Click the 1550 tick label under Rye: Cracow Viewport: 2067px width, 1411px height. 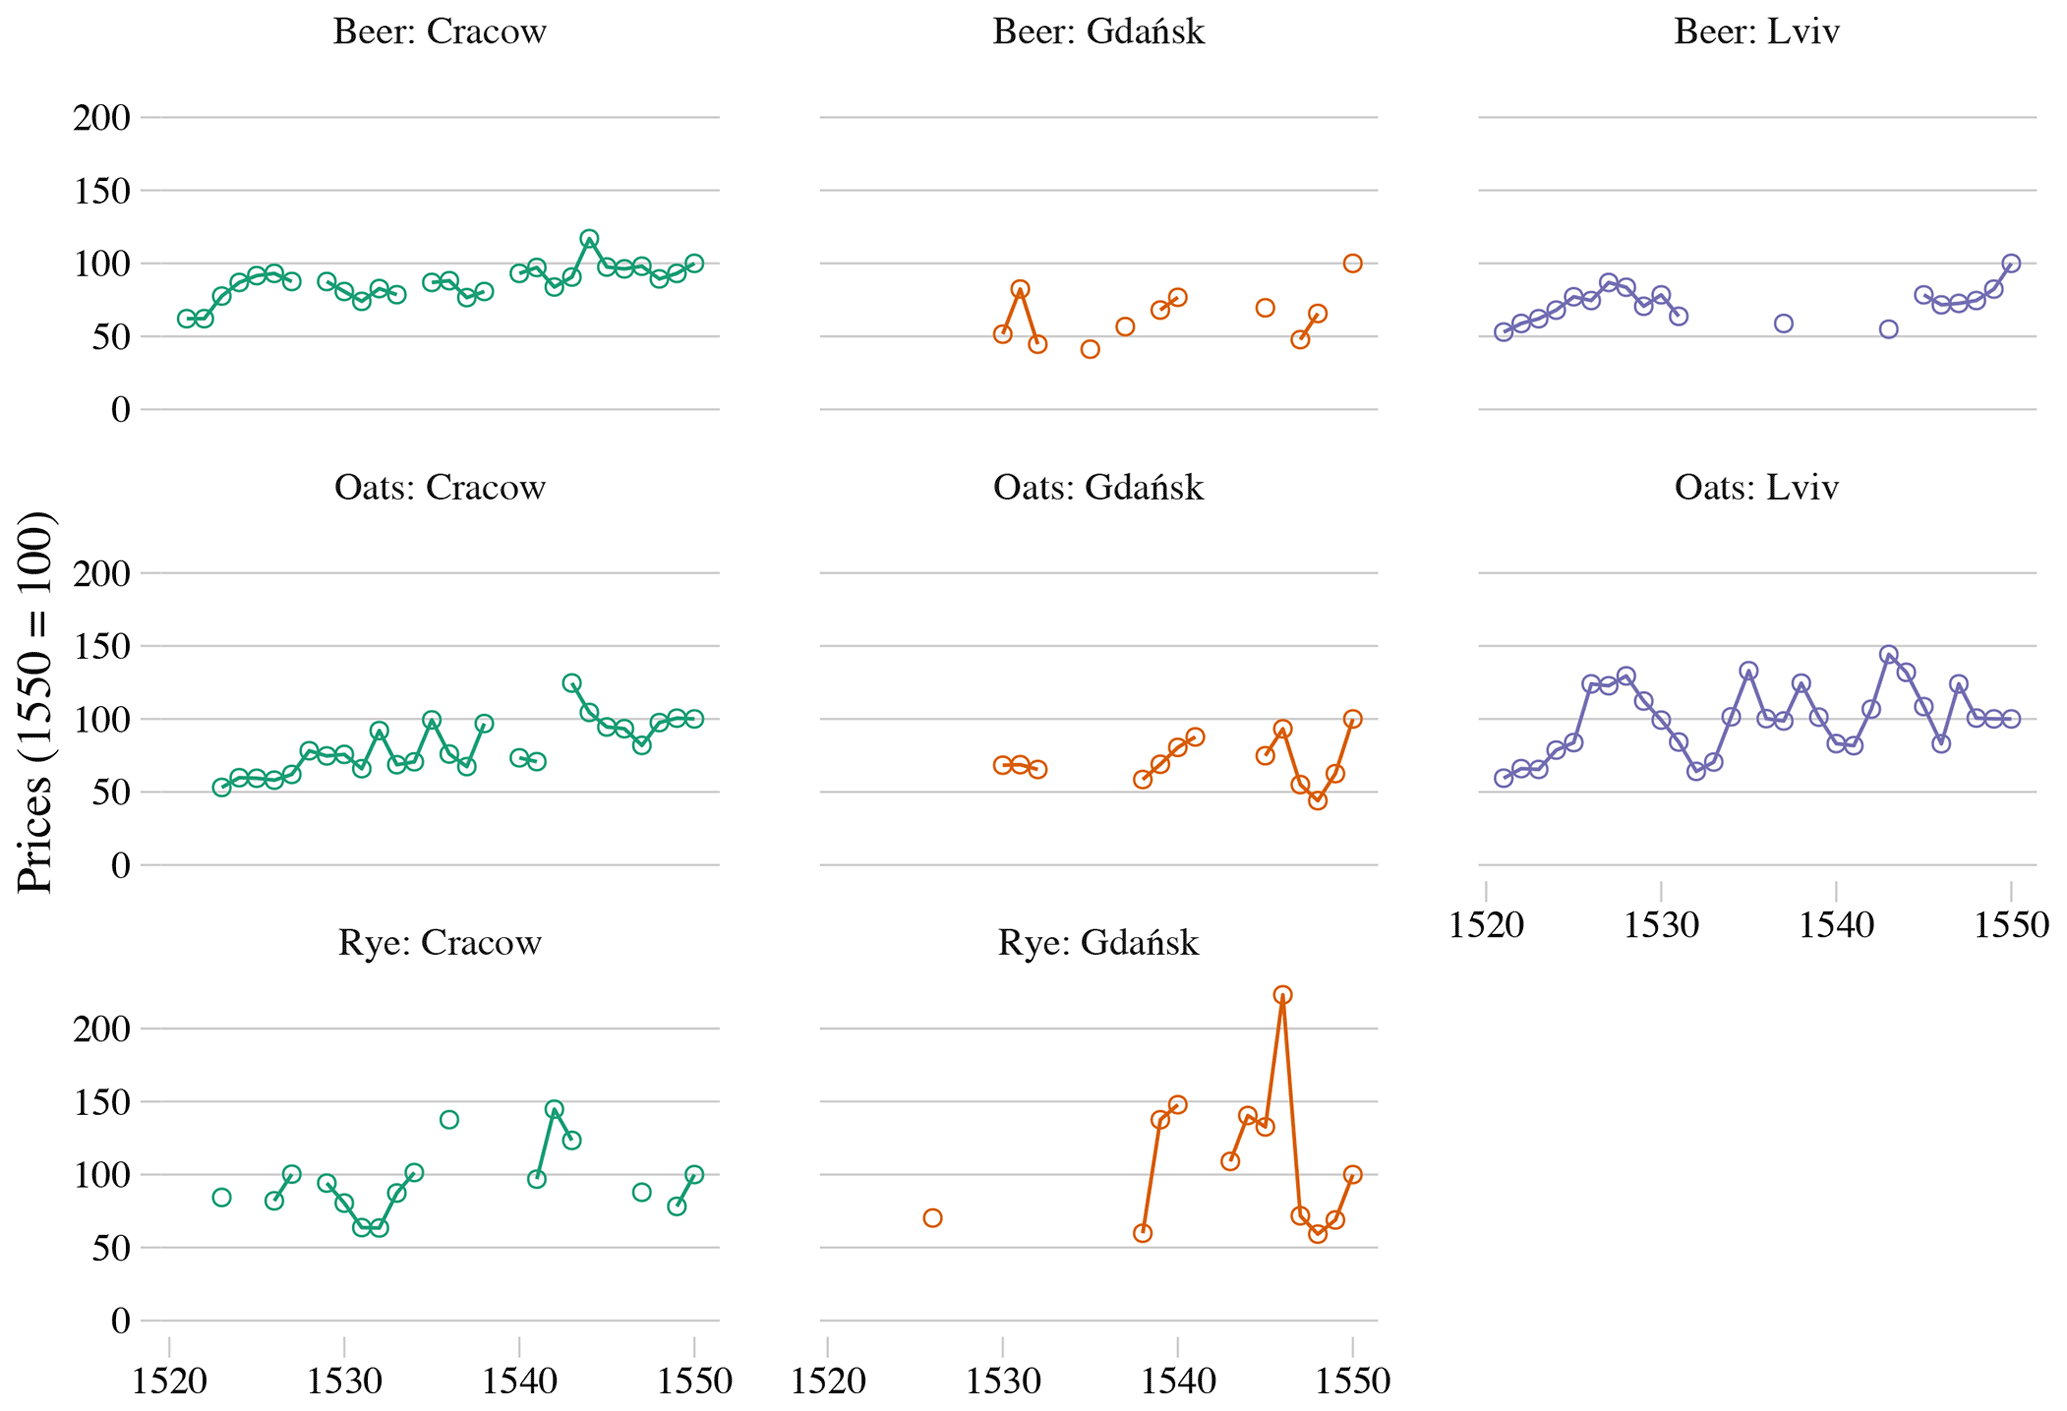pyautogui.click(x=694, y=1382)
